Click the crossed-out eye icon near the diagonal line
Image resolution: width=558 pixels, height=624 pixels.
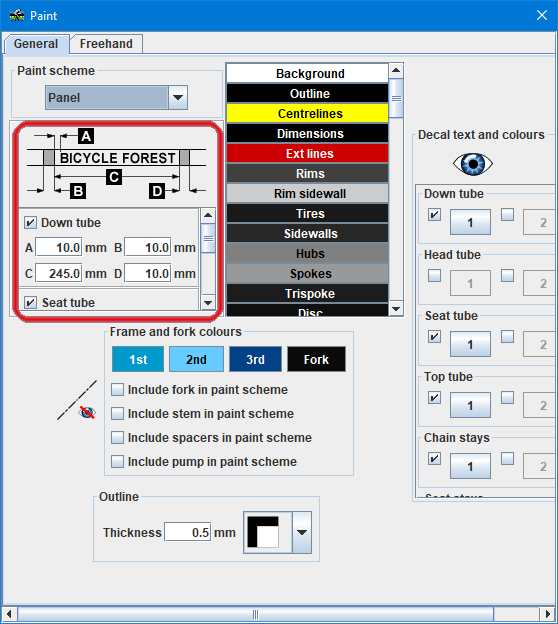[x=87, y=412]
